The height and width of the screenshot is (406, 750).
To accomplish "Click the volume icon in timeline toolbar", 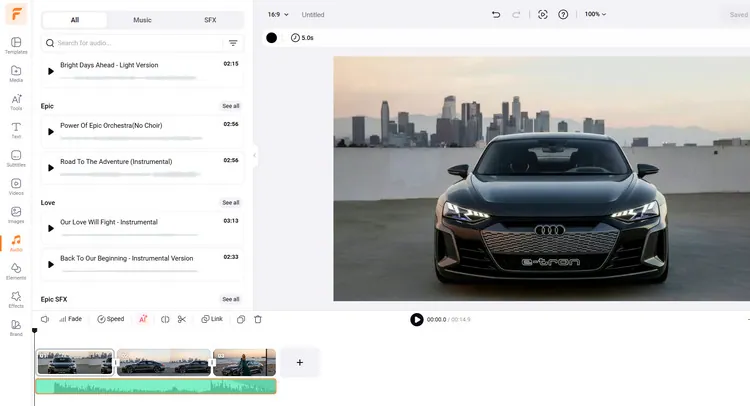I will [45, 319].
